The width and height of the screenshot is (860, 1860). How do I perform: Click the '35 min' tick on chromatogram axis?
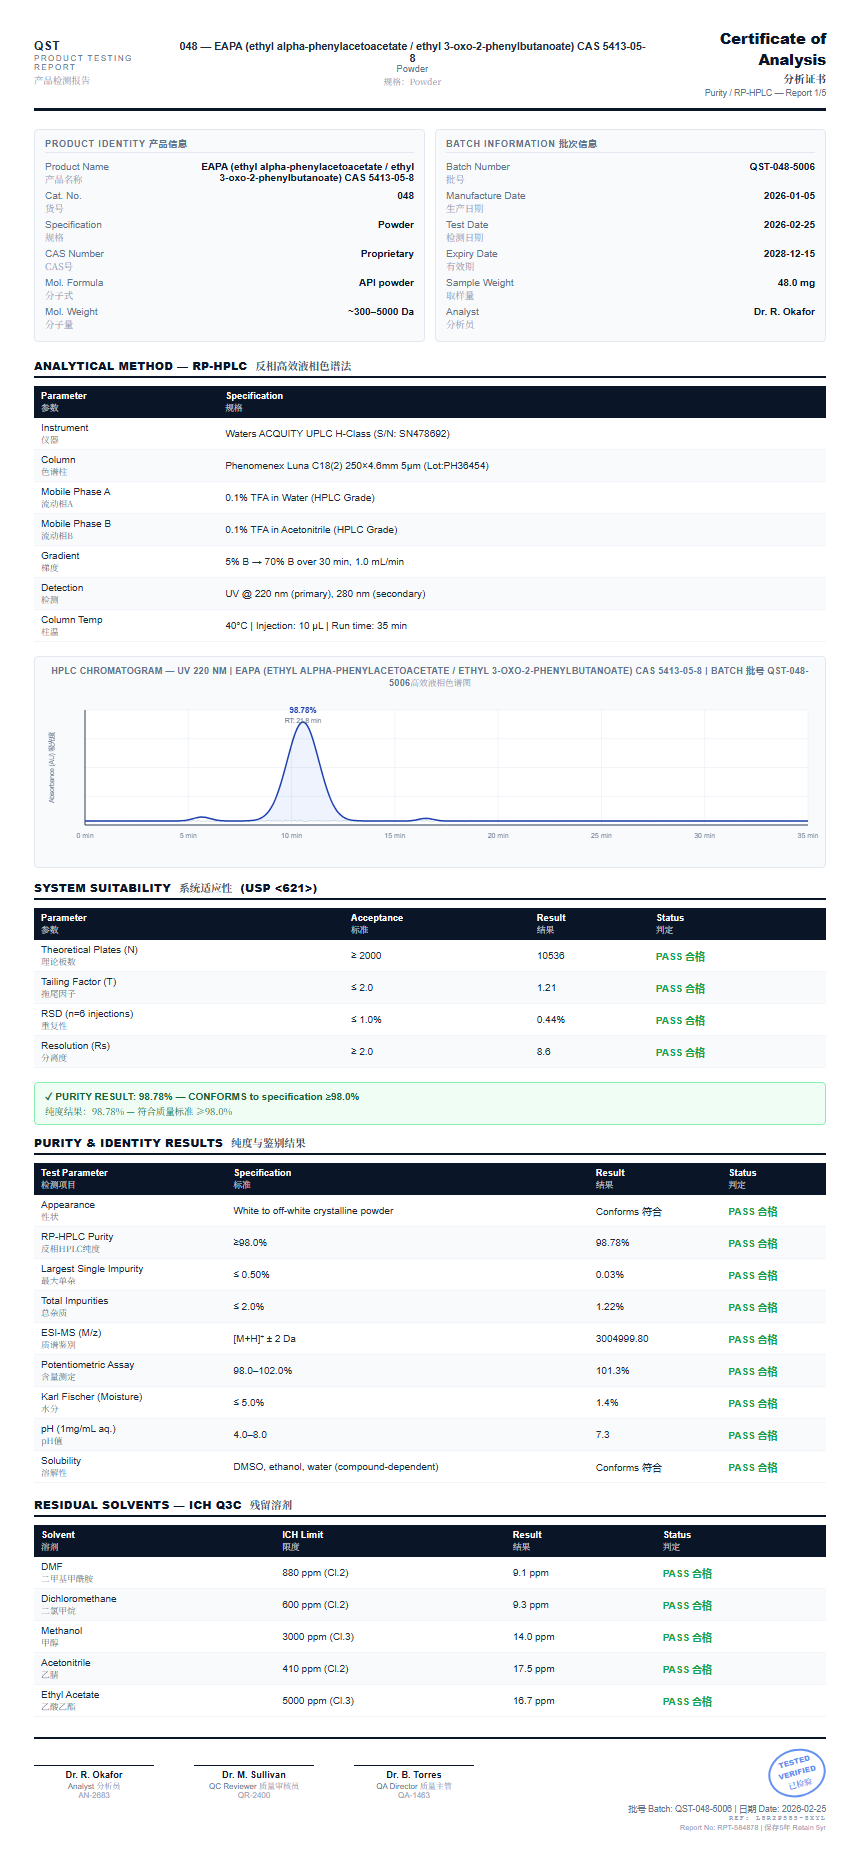click(x=807, y=835)
